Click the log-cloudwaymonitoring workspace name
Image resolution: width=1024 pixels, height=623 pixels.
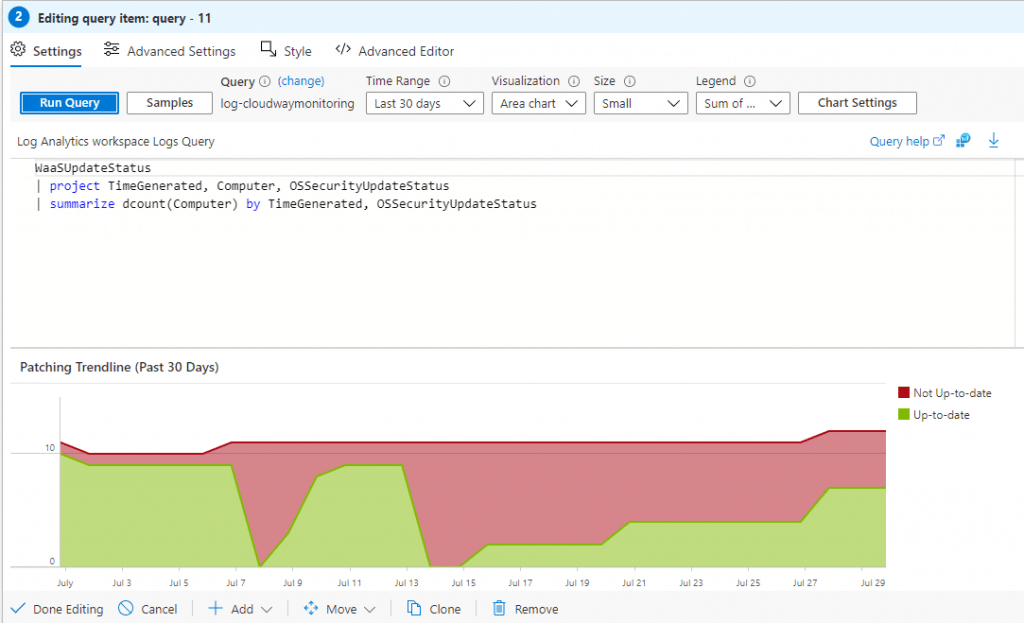(x=287, y=103)
